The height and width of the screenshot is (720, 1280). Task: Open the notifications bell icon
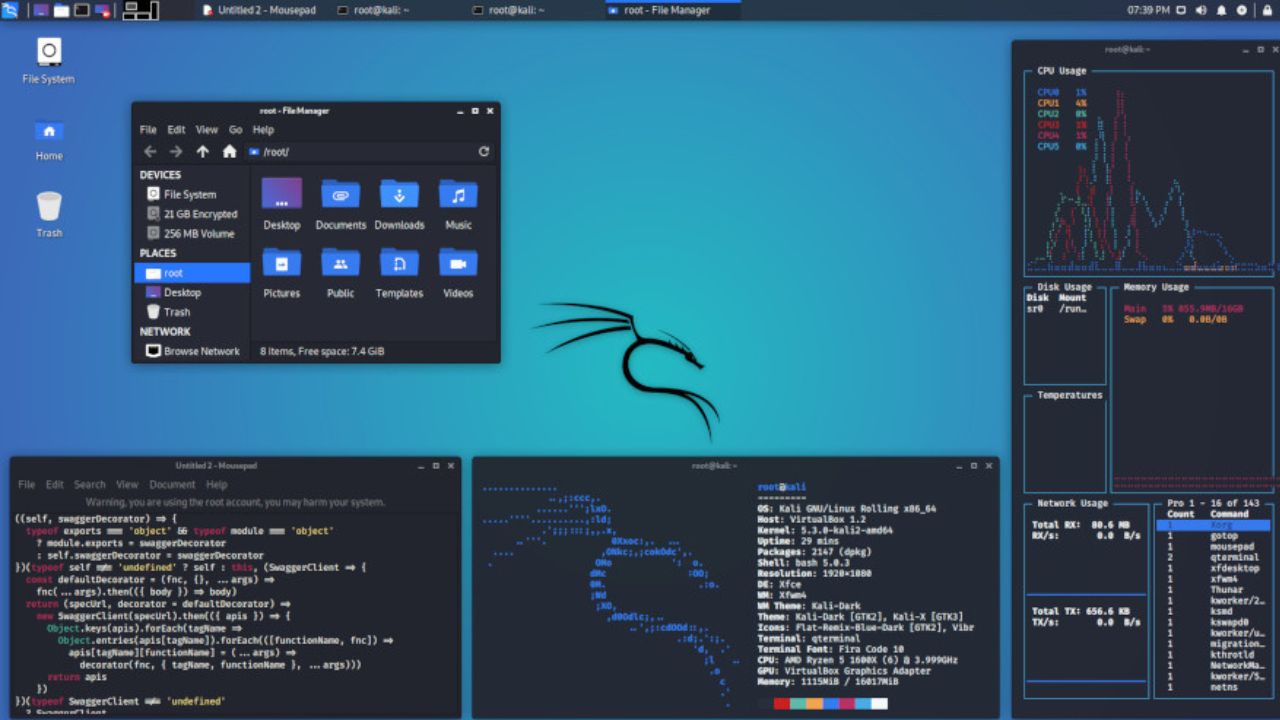click(x=1222, y=10)
